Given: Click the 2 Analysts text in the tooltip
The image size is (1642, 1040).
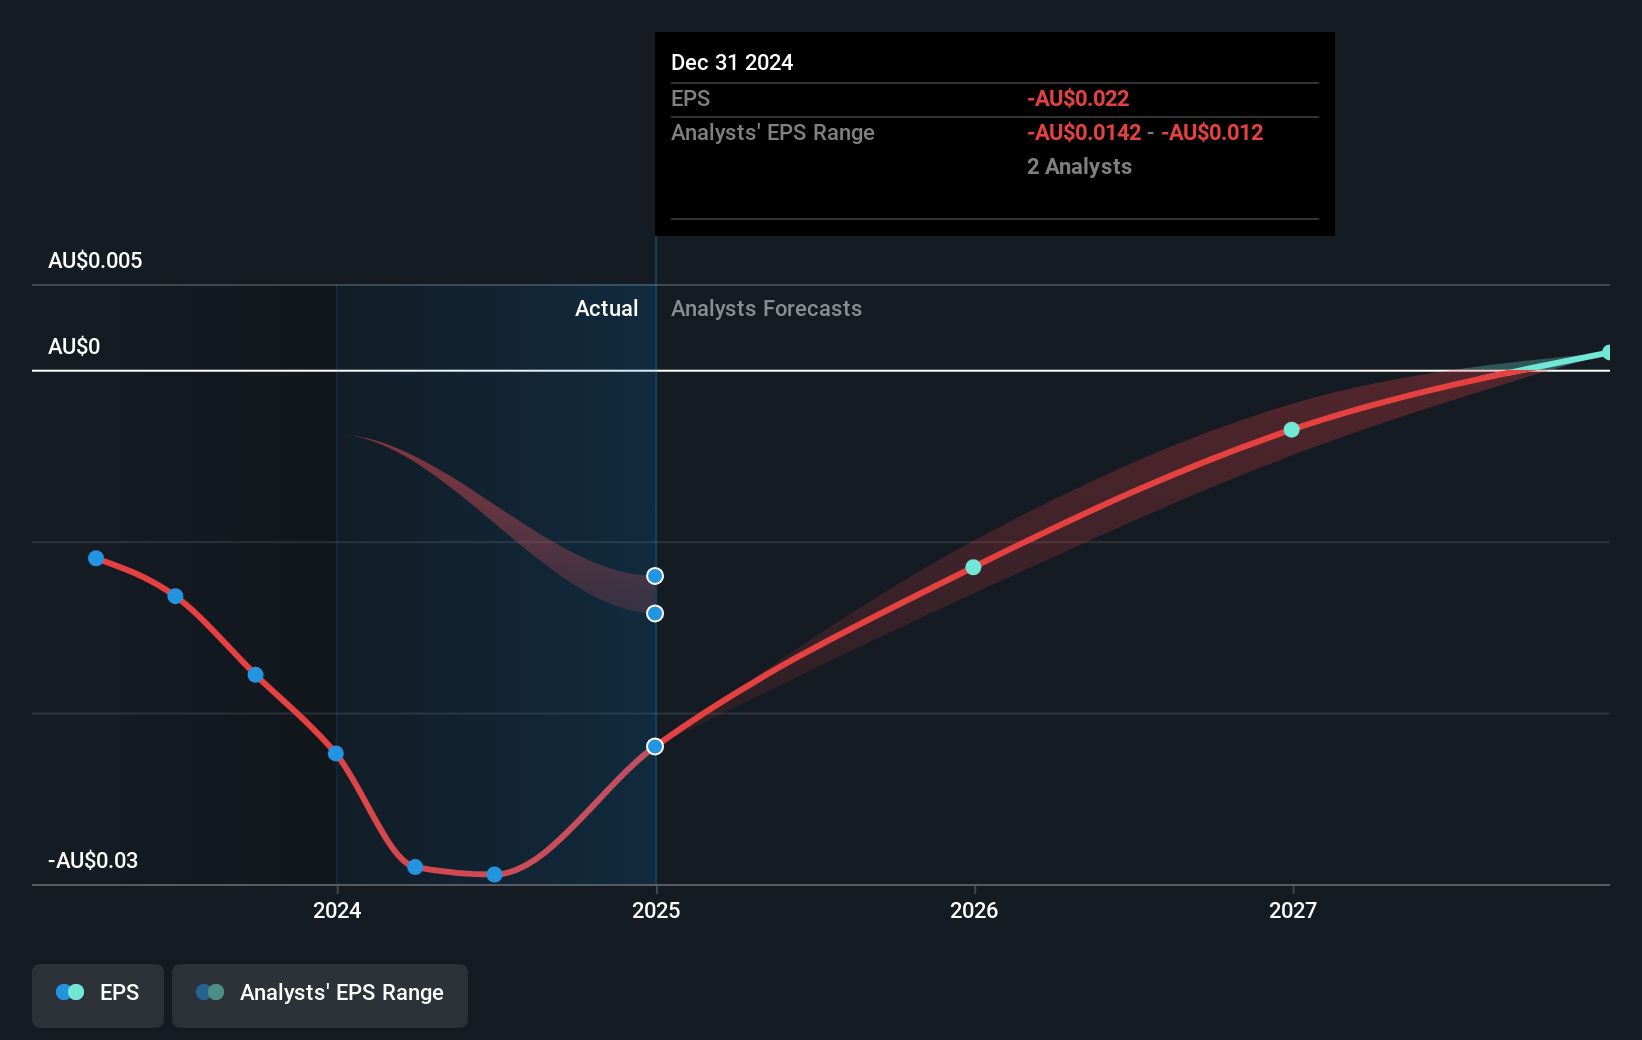Looking at the screenshot, I should click(x=1079, y=166).
